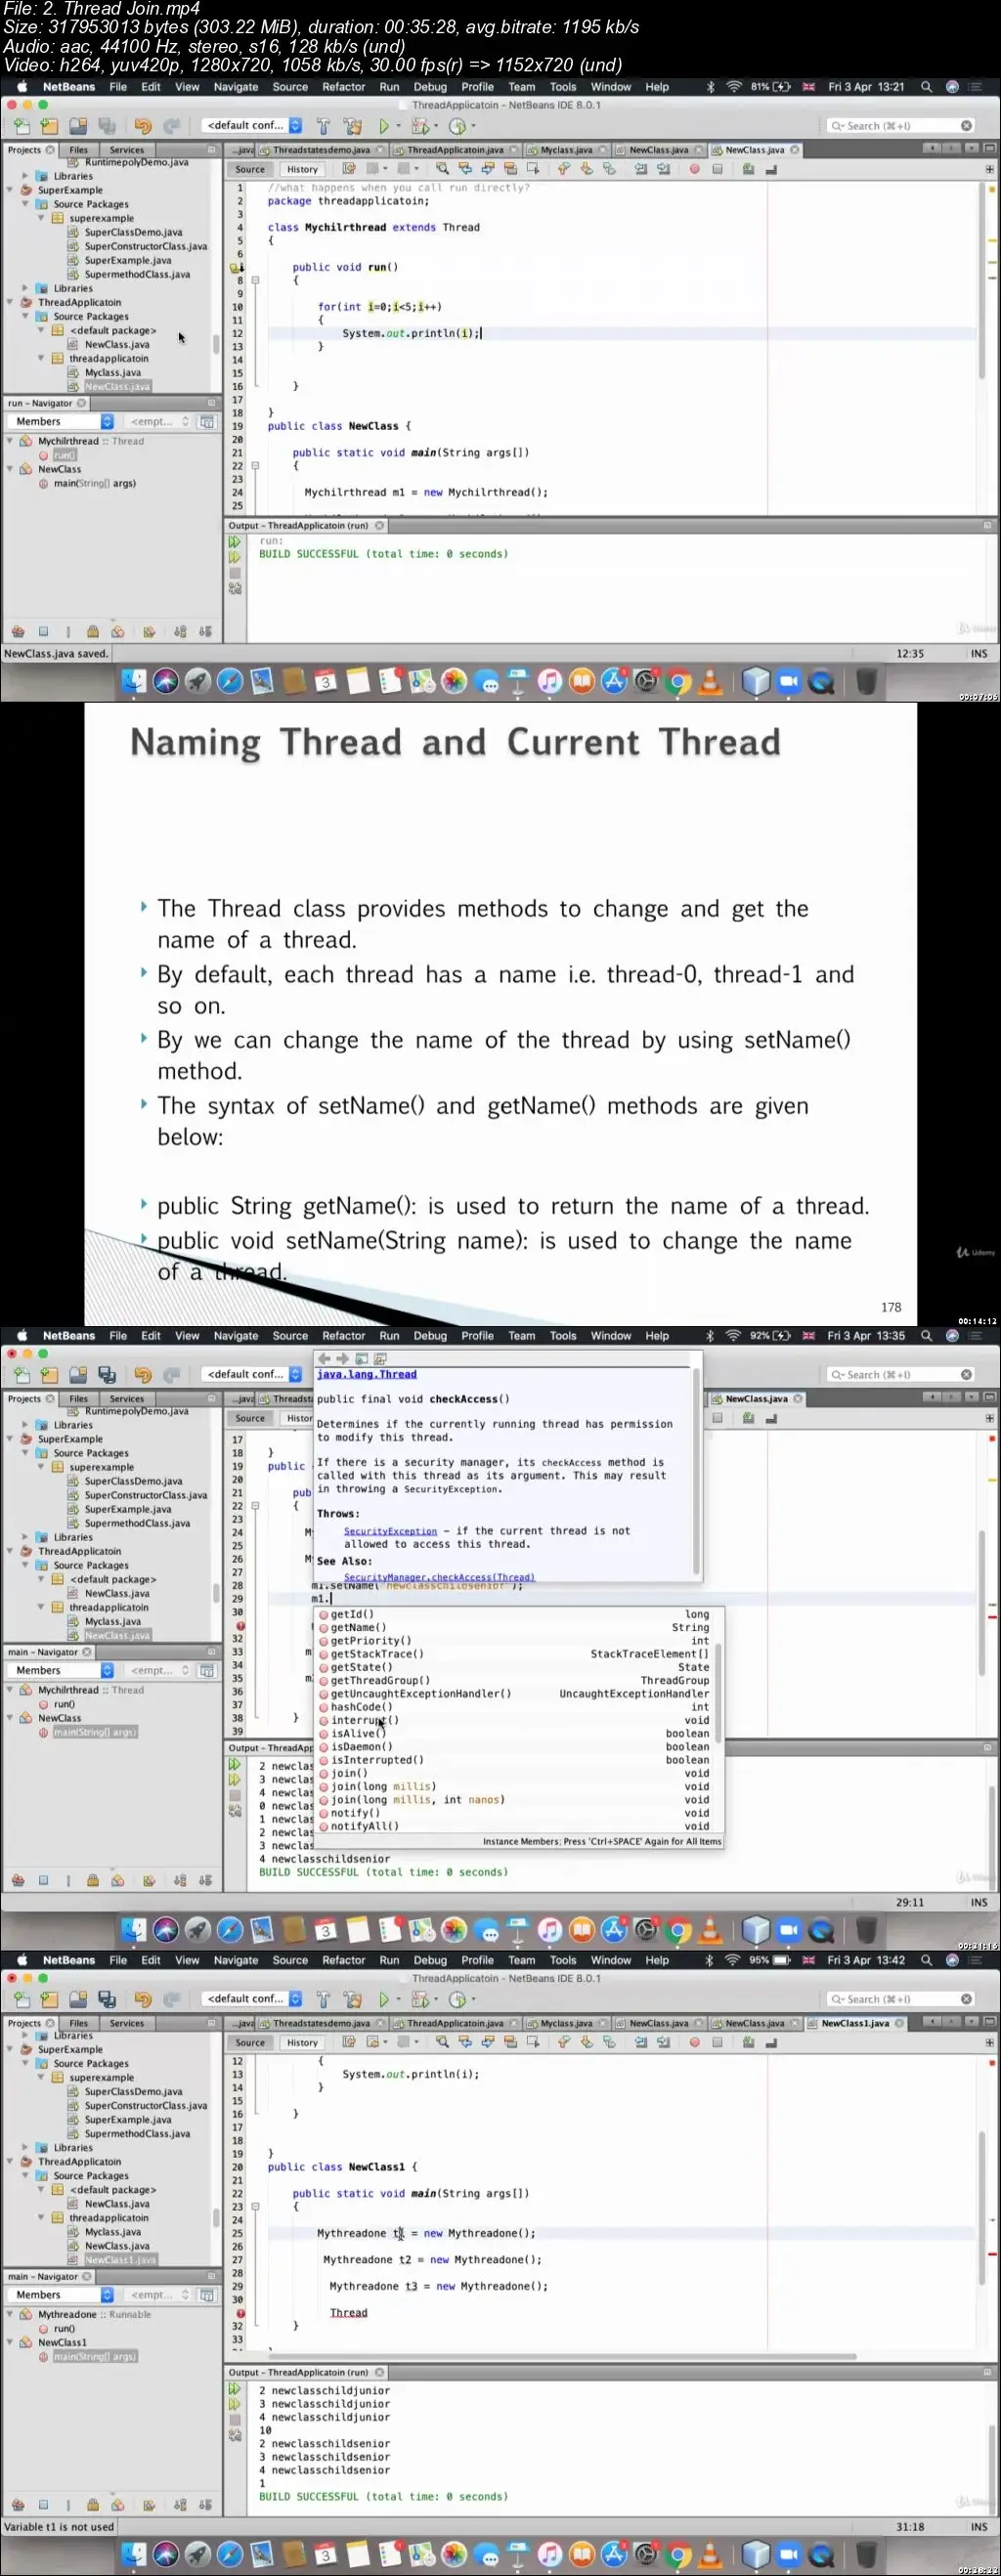1001x2576 pixels.
Task: Click Profile Project icon in the 13:21 window
Action: pyautogui.click(x=457, y=126)
